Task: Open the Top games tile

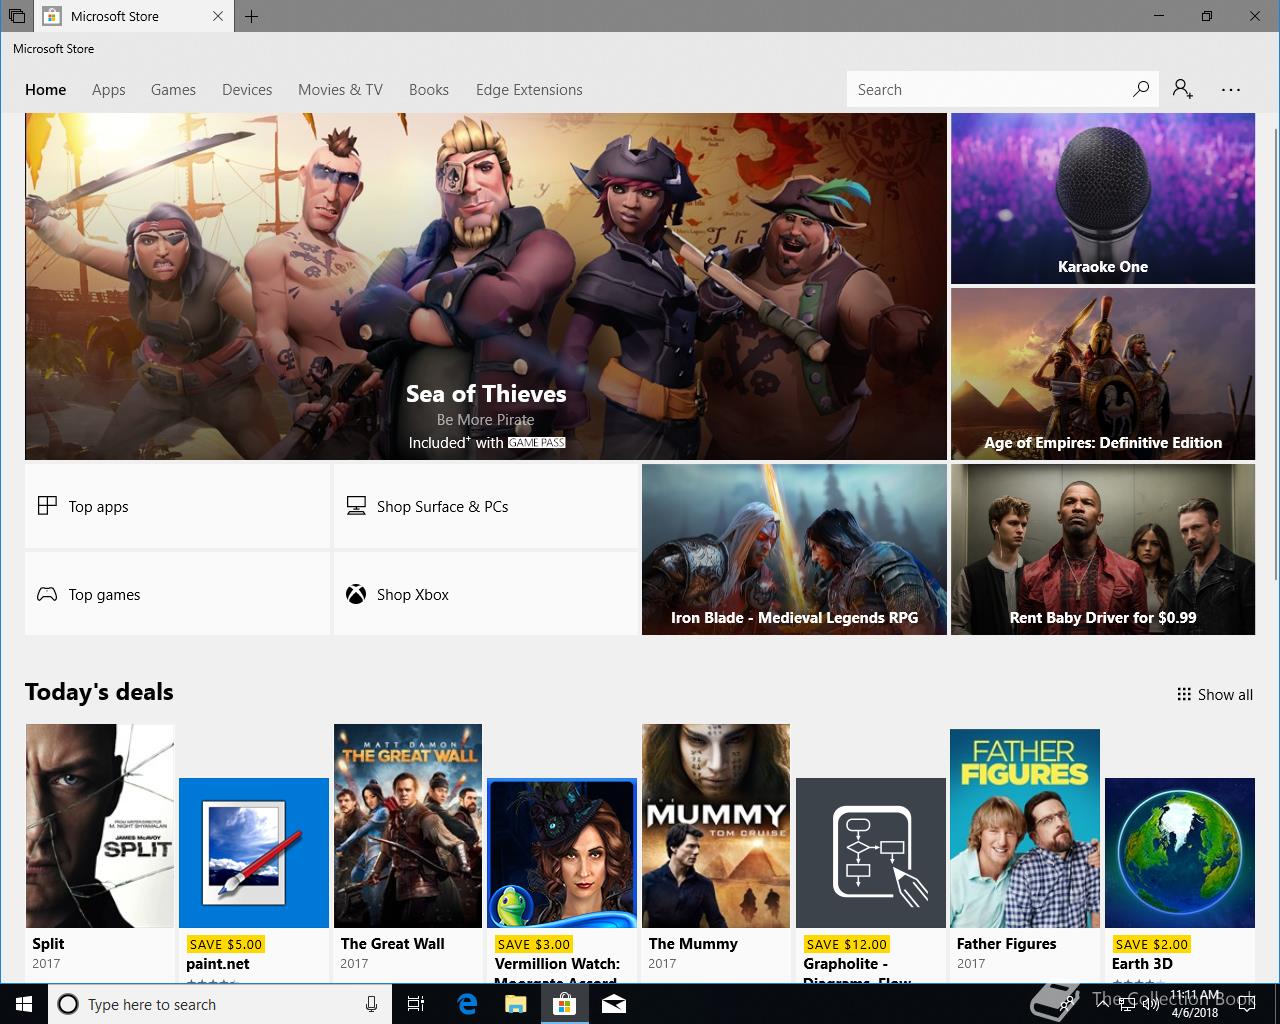Action: coord(177,594)
